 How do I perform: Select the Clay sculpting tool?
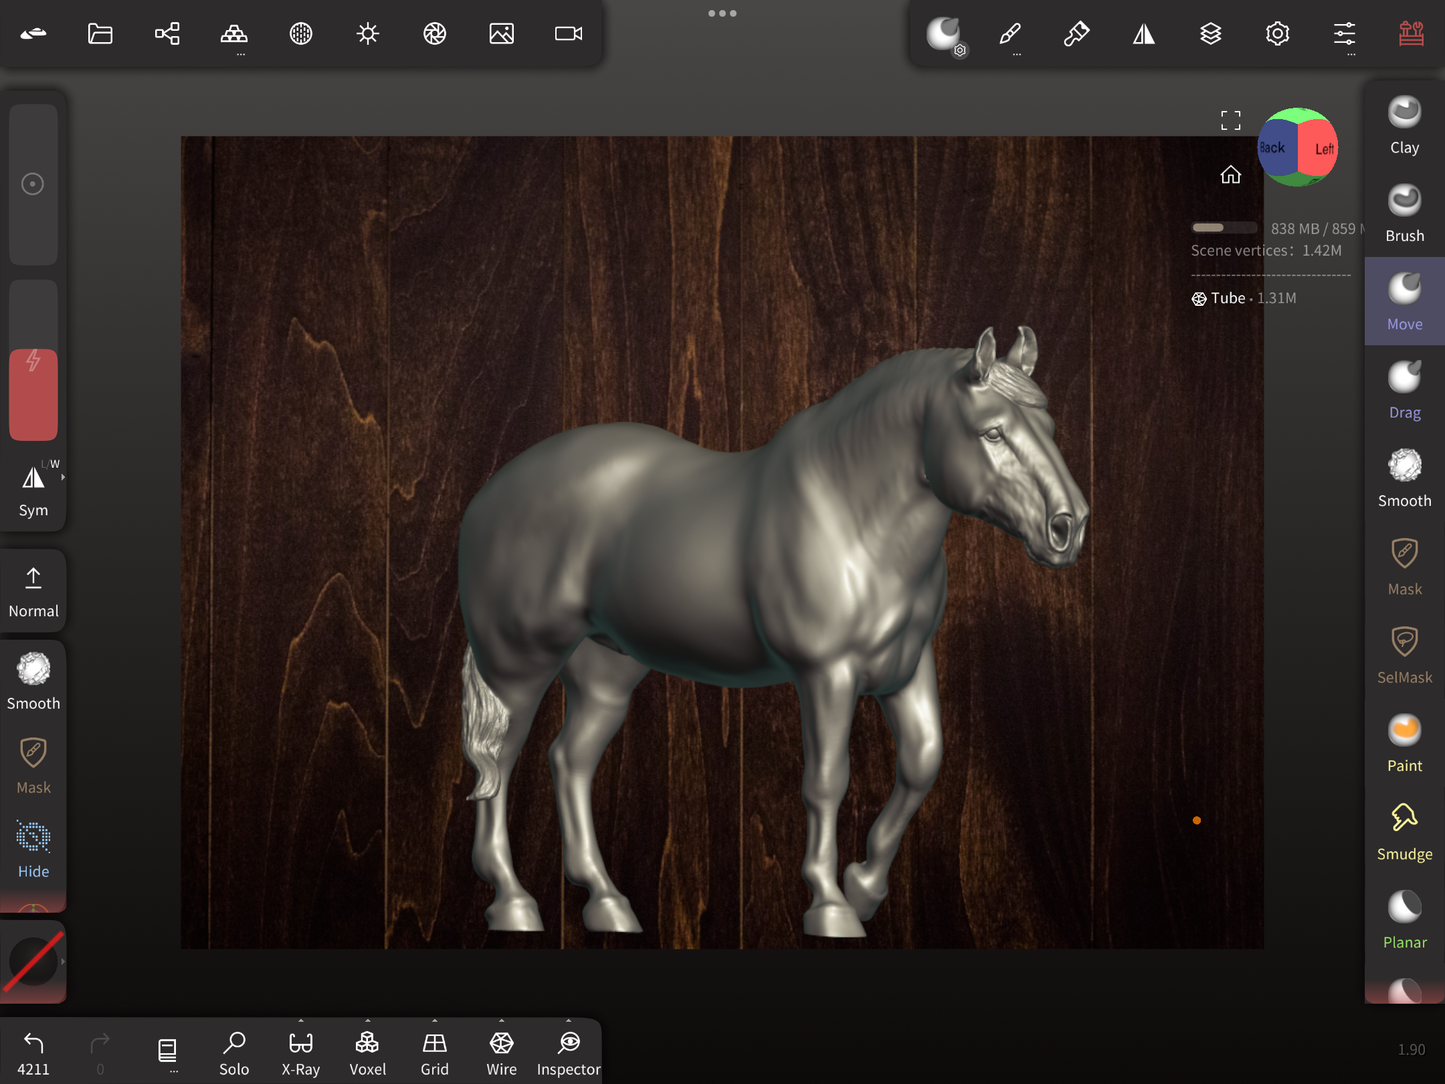1404,125
